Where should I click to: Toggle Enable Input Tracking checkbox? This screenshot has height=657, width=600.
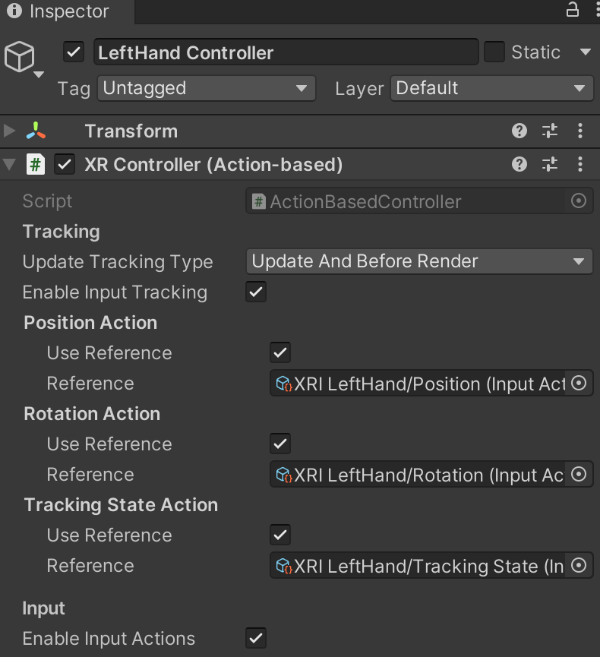(256, 292)
